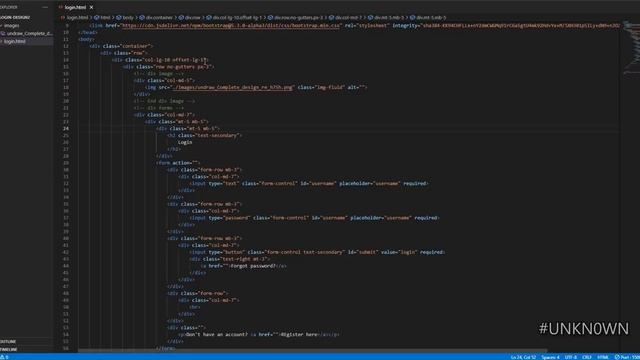
Task: Select login.html in the Explorer tree
Action: [27, 41]
